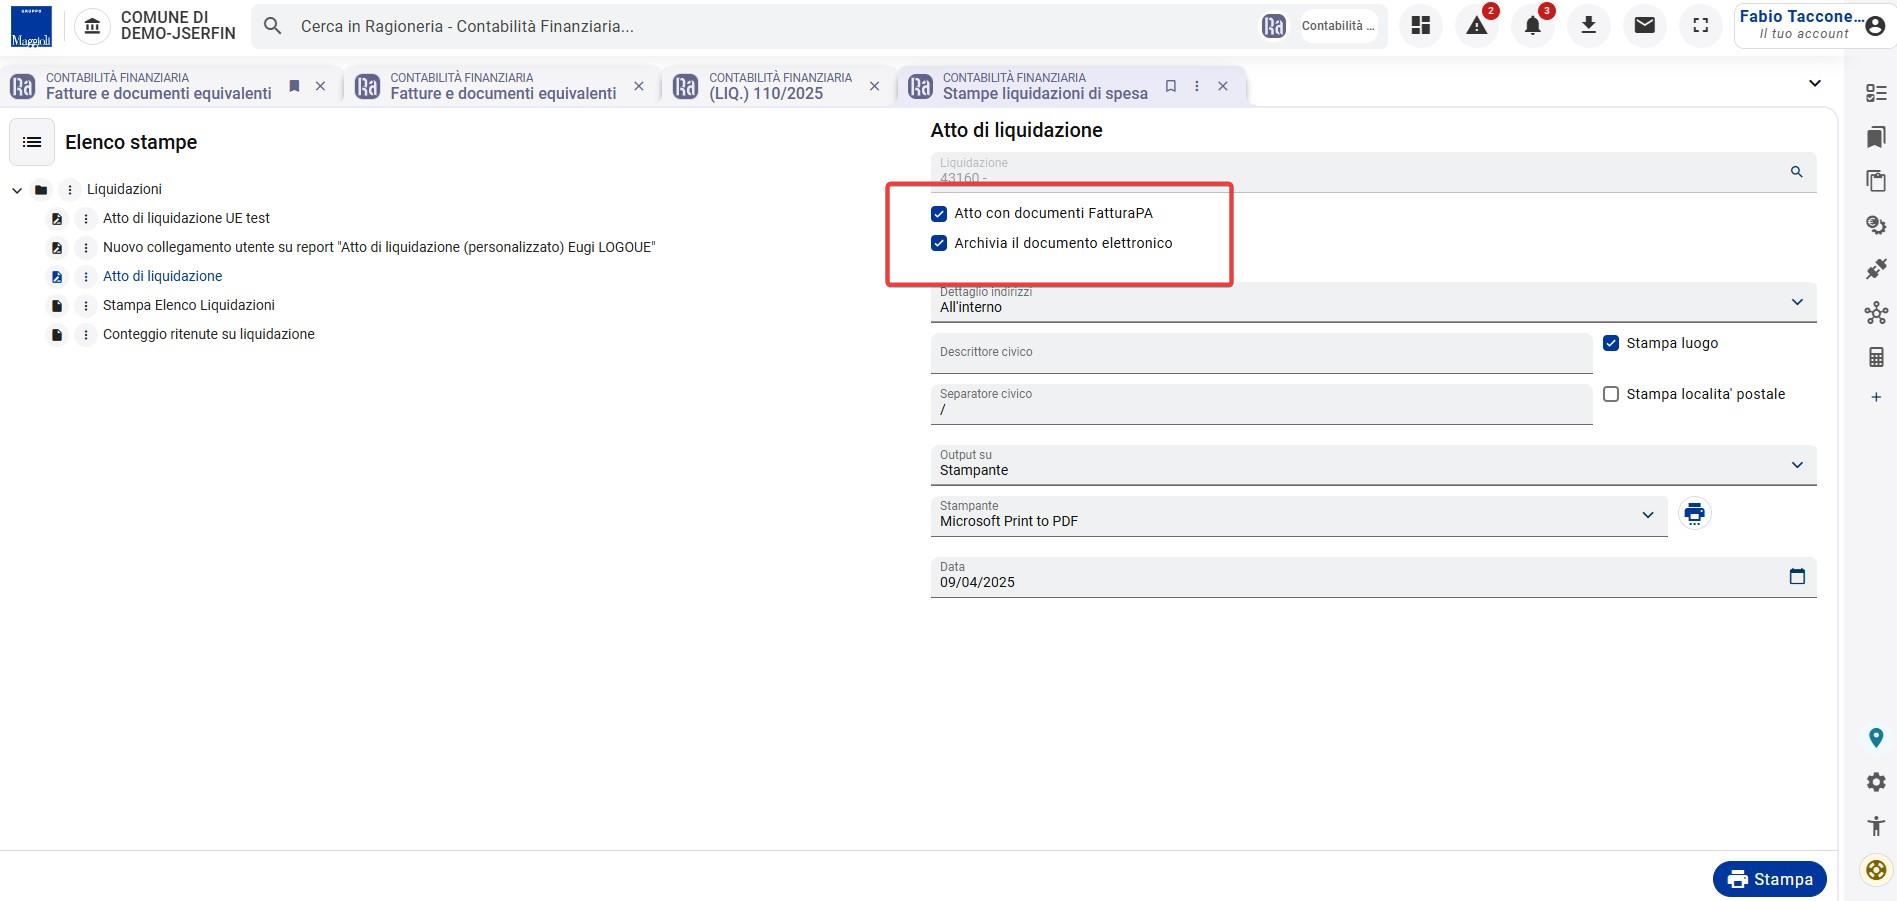Click the Stampa button
Screen dimensions: 1897x901
[x=1769, y=879]
